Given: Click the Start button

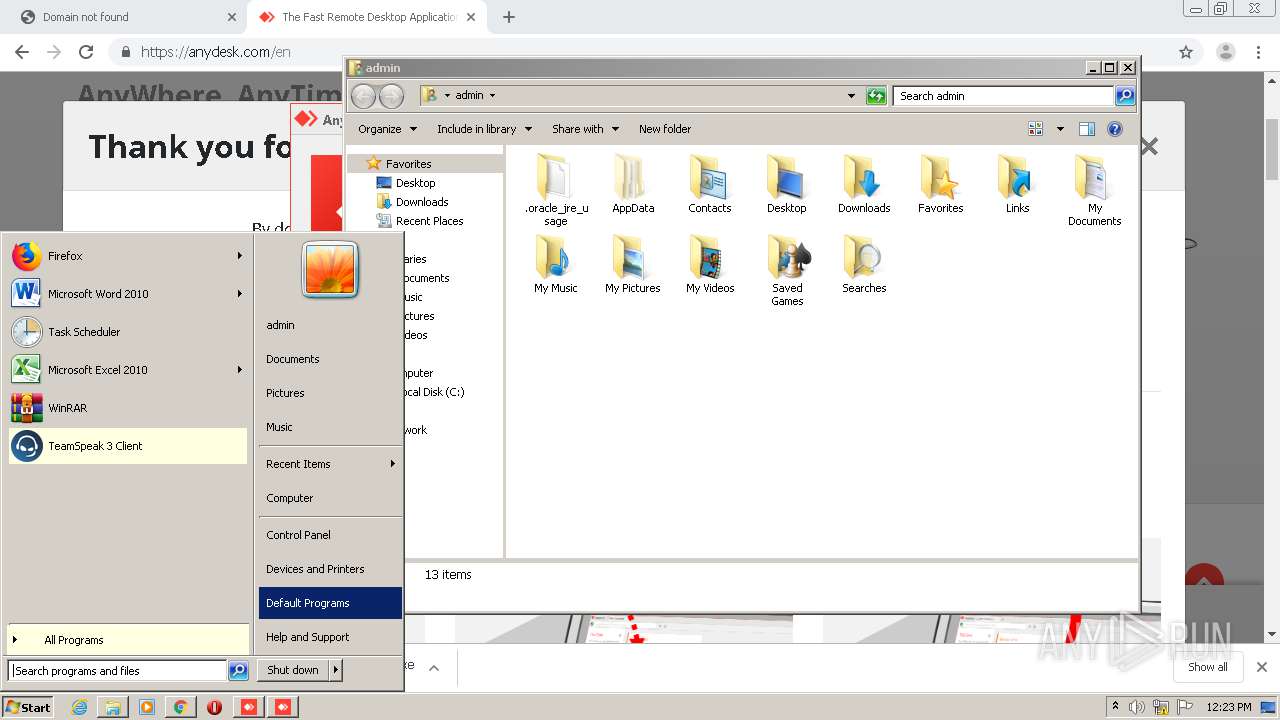Looking at the screenshot, I should 28,707.
